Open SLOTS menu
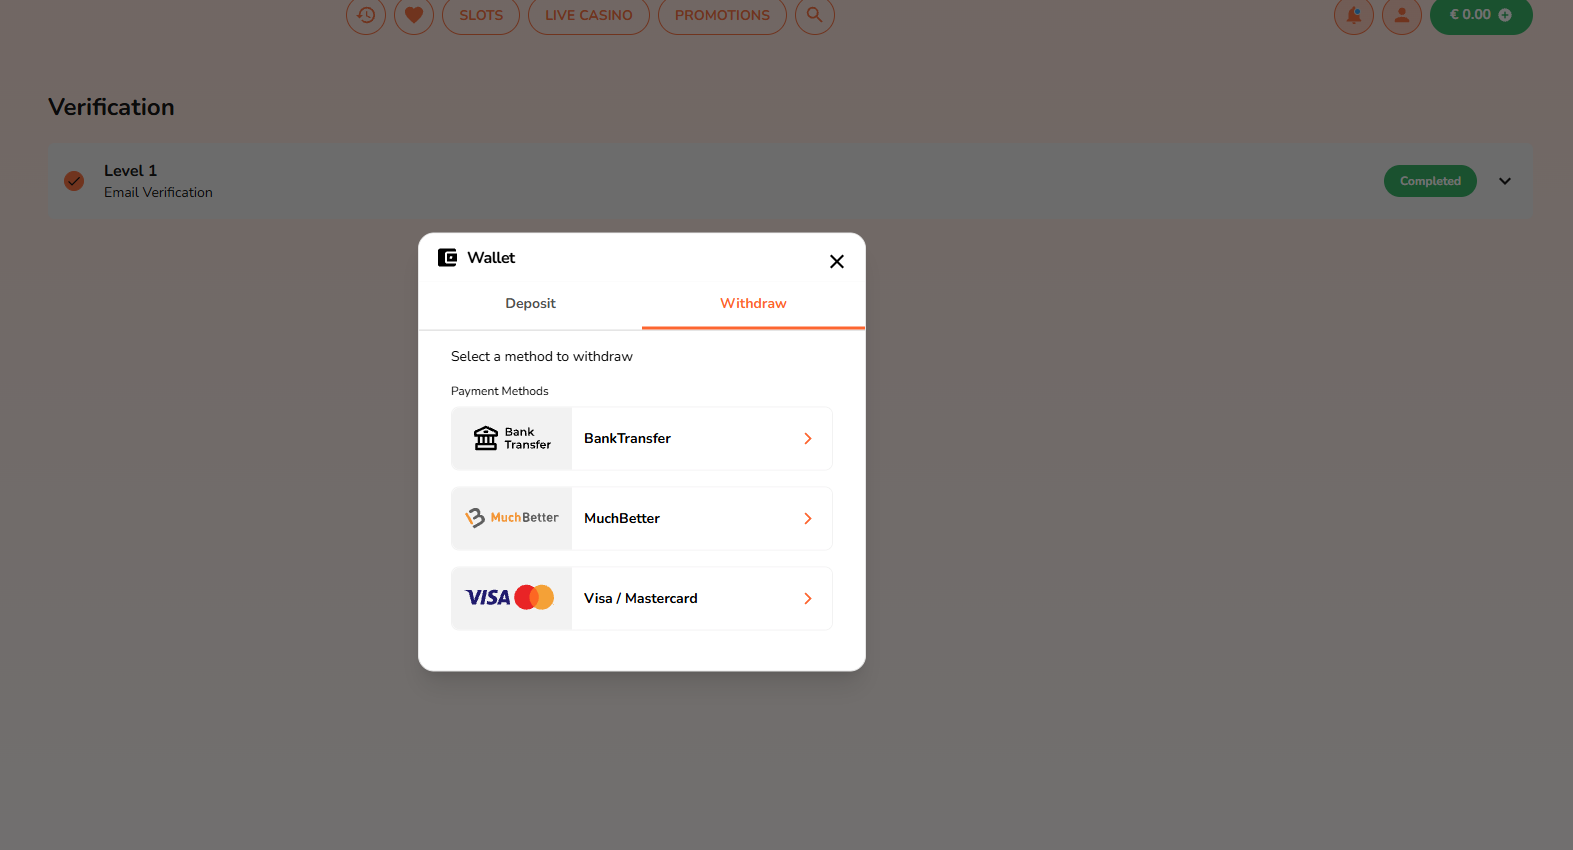 click(481, 15)
